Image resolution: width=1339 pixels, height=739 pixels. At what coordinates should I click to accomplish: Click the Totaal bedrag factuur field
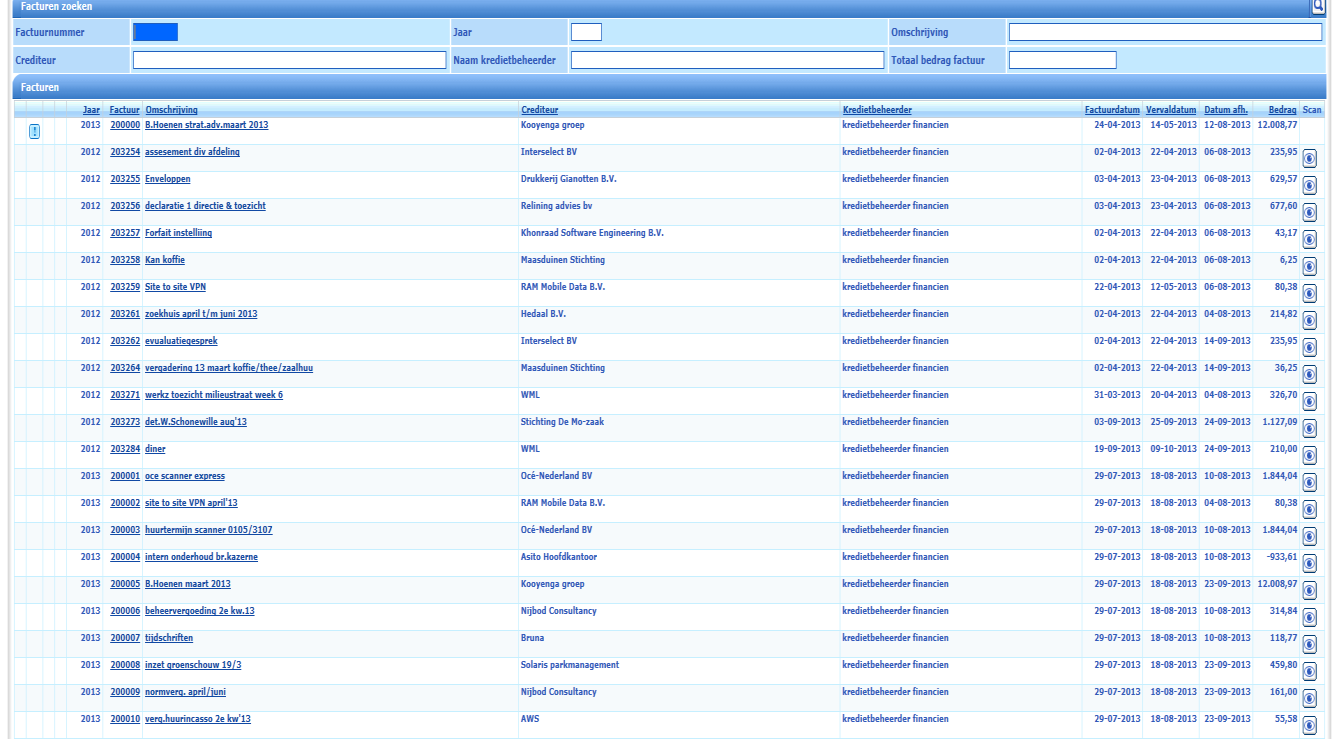pyautogui.click(x=1062, y=60)
